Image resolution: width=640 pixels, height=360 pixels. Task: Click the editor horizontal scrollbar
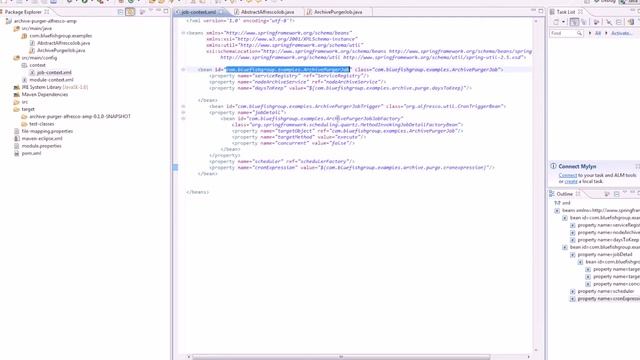pyautogui.click(x=341, y=357)
